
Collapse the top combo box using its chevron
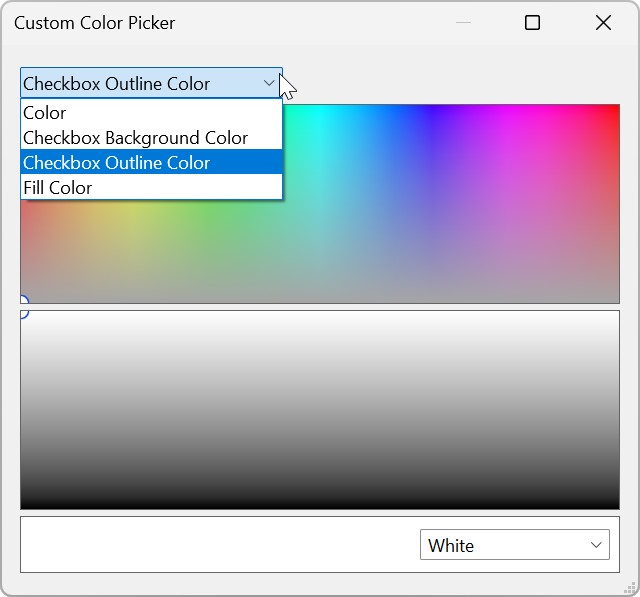tap(269, 84)
